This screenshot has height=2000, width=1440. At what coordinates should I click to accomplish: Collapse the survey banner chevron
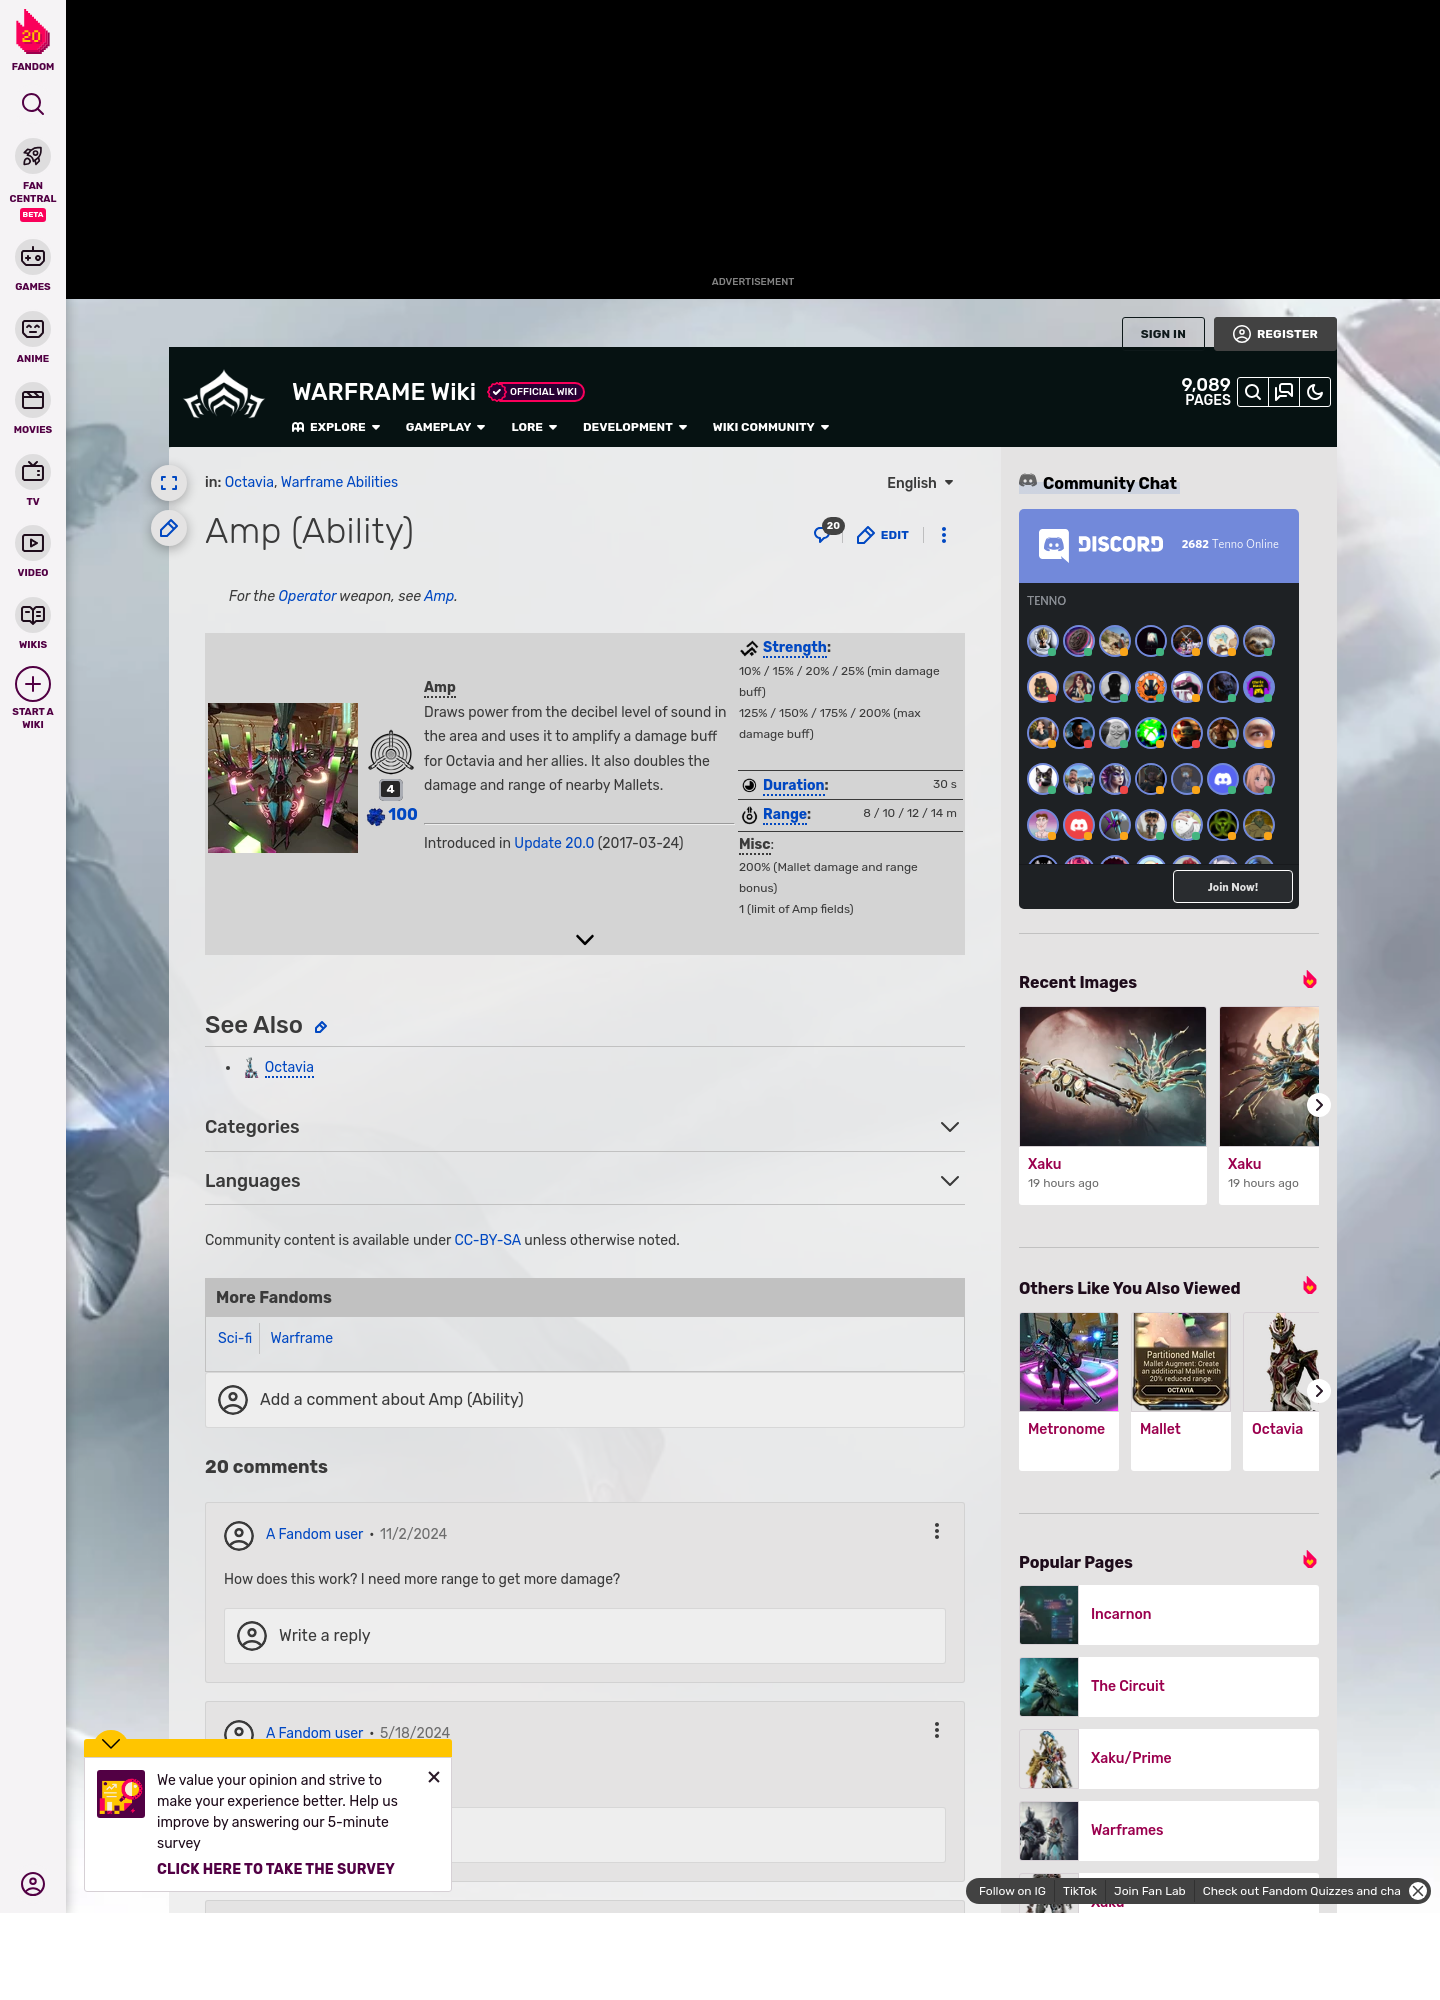pos(111,1743)
